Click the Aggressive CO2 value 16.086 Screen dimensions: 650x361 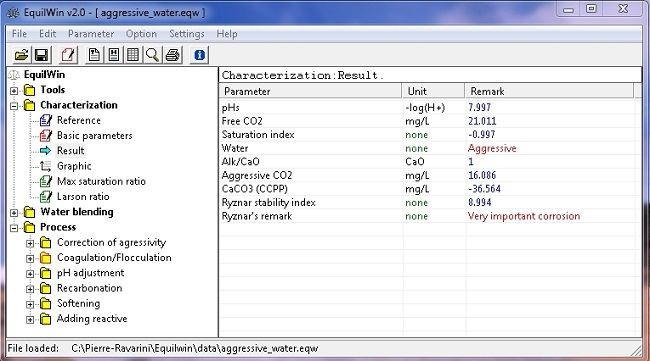[x=482, y=175]
